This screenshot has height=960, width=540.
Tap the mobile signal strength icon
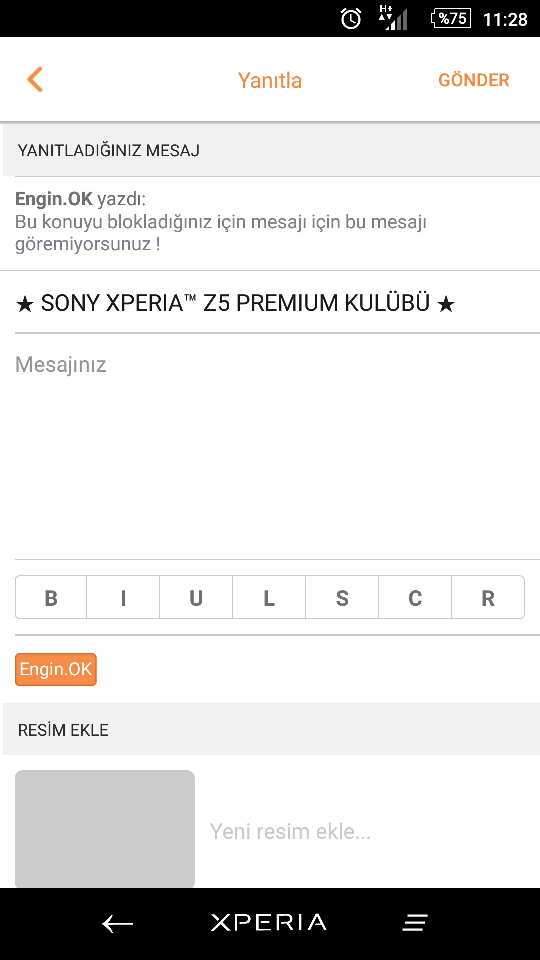[394, 18]
